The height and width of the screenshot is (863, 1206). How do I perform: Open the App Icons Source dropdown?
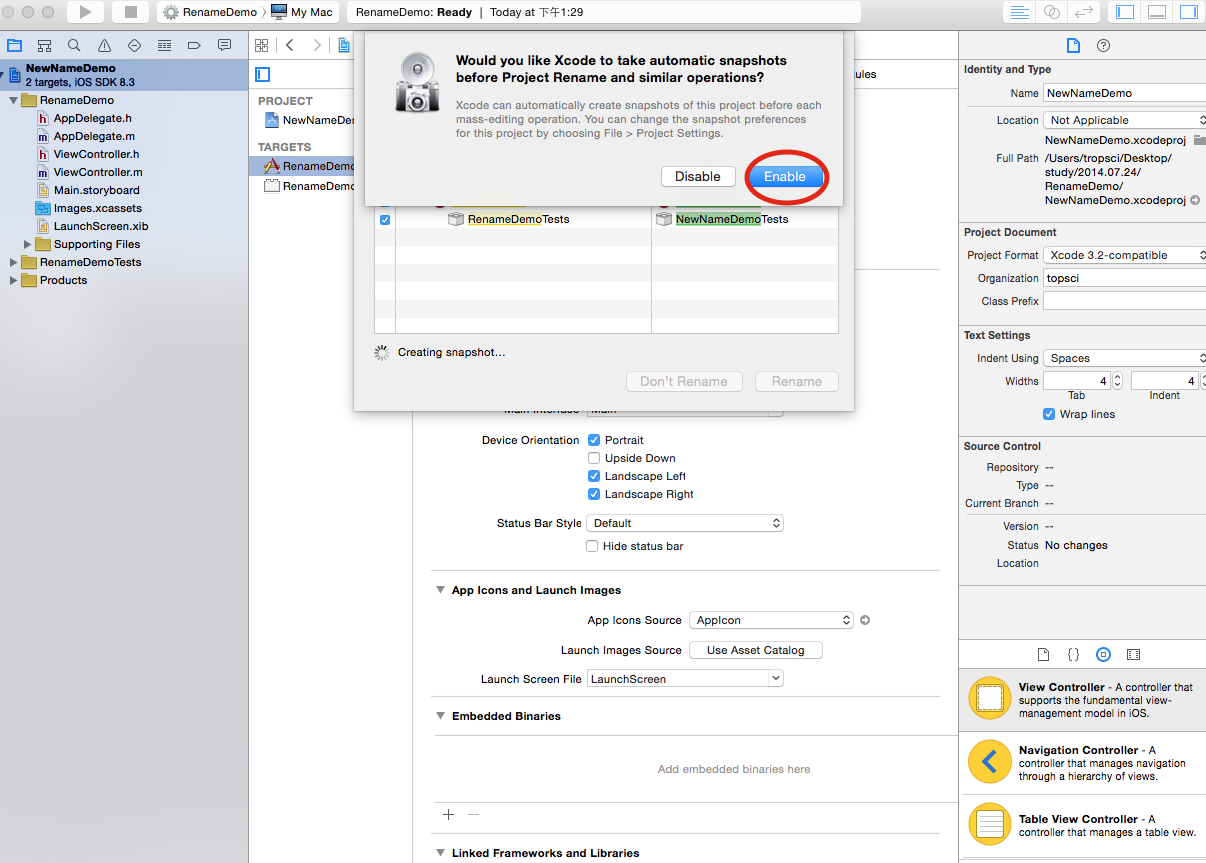(x=770, y=620)
